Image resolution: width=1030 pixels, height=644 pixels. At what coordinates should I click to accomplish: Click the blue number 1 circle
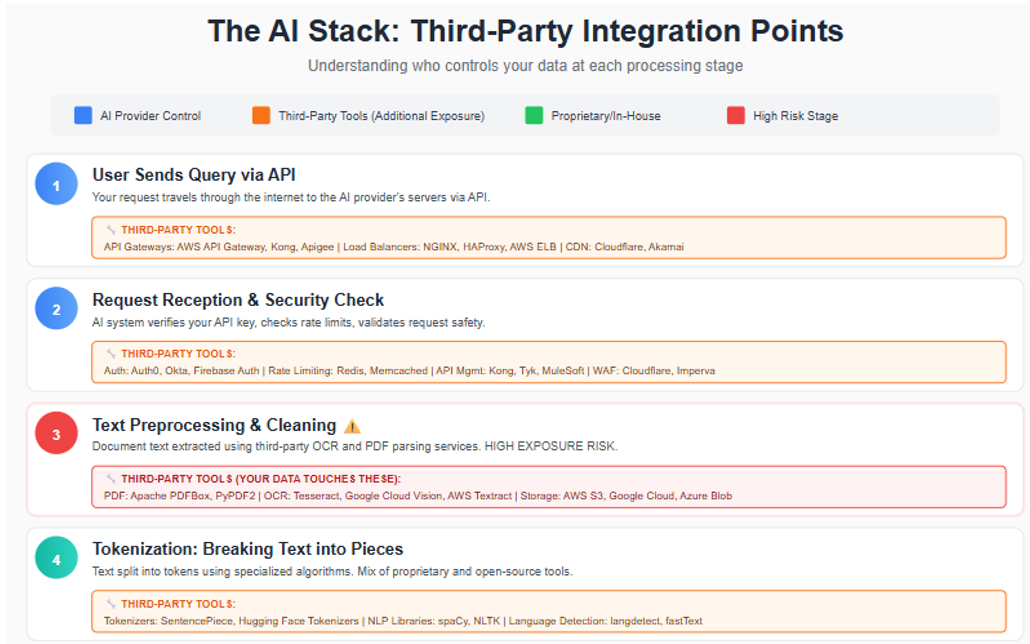pos(56,185)
